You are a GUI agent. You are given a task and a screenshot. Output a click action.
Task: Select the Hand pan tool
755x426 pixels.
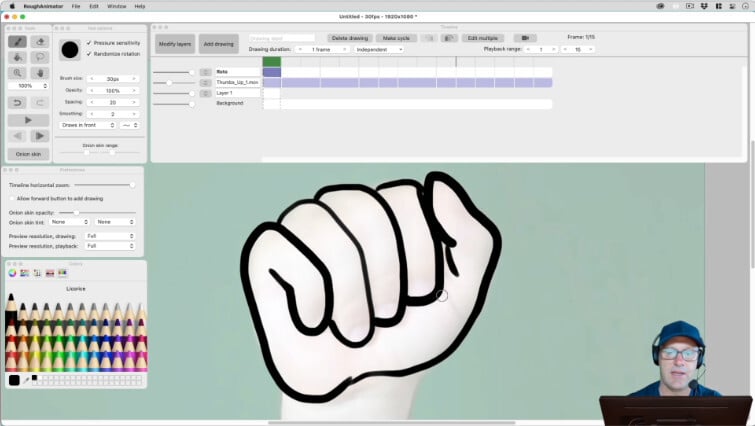pos(40,73)
